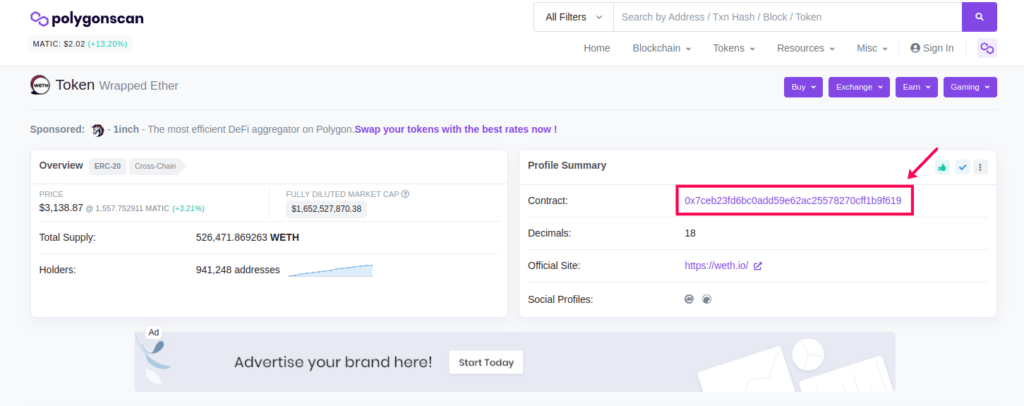The image size is (1024, 406).
Task: Open the Exchange dropdown button
Action: pyautogui.click(x=859, y=87)
